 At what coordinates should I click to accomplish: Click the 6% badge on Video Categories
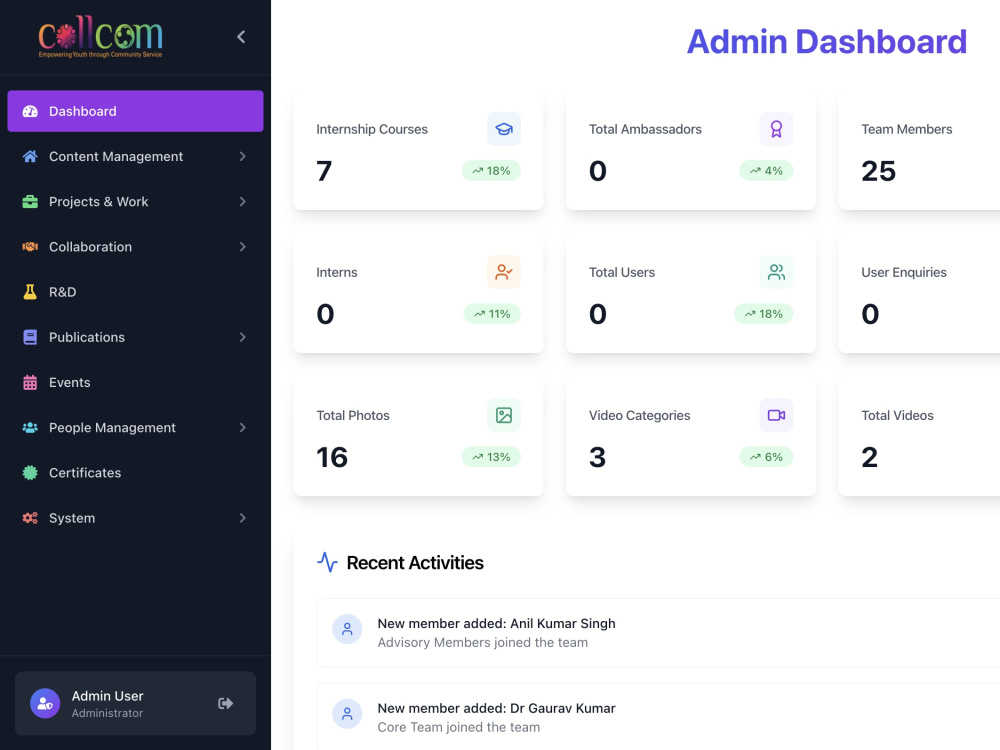click(x=766, y=457)
